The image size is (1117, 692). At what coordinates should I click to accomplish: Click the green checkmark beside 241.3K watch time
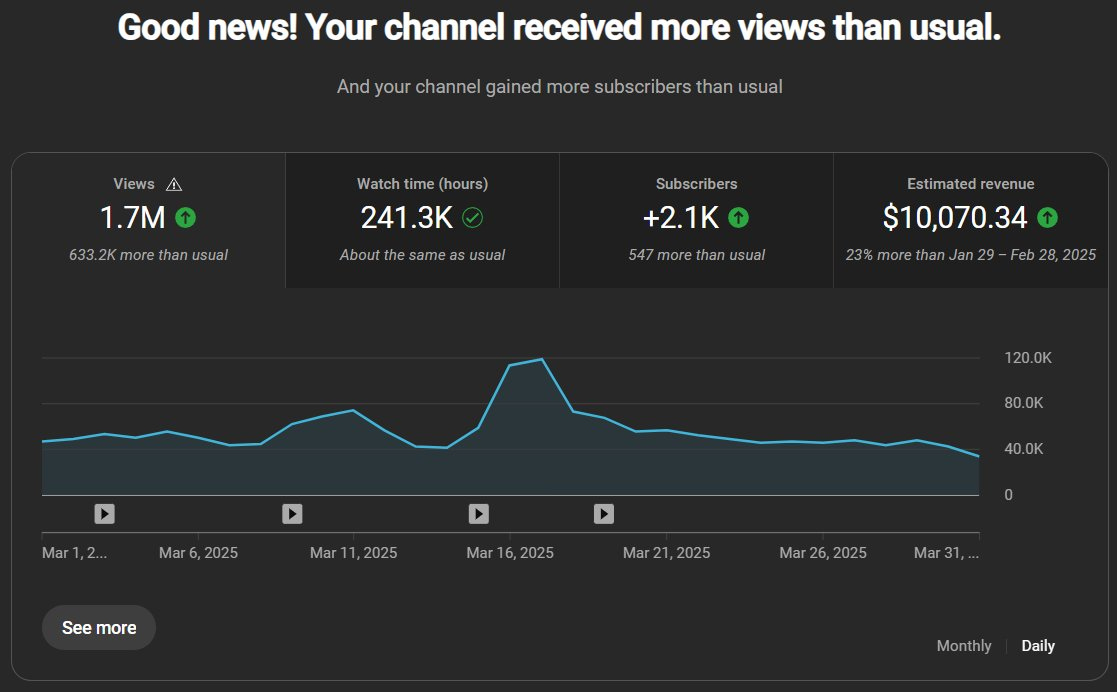472,217
